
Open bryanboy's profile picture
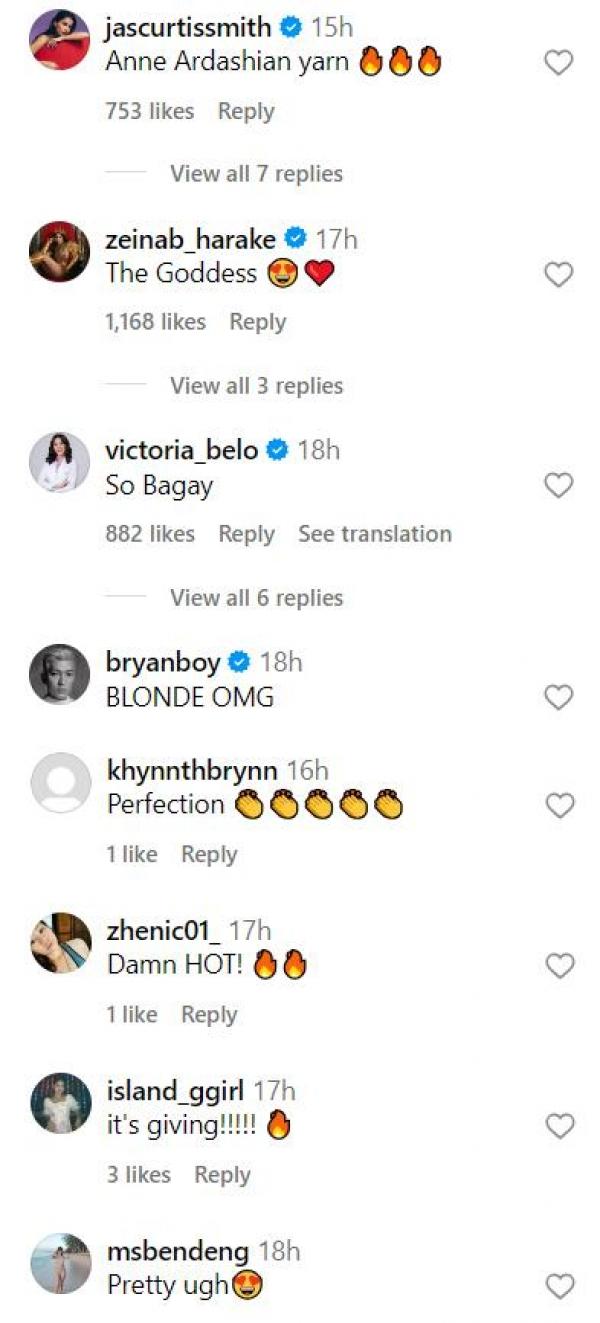click(61, 674)
